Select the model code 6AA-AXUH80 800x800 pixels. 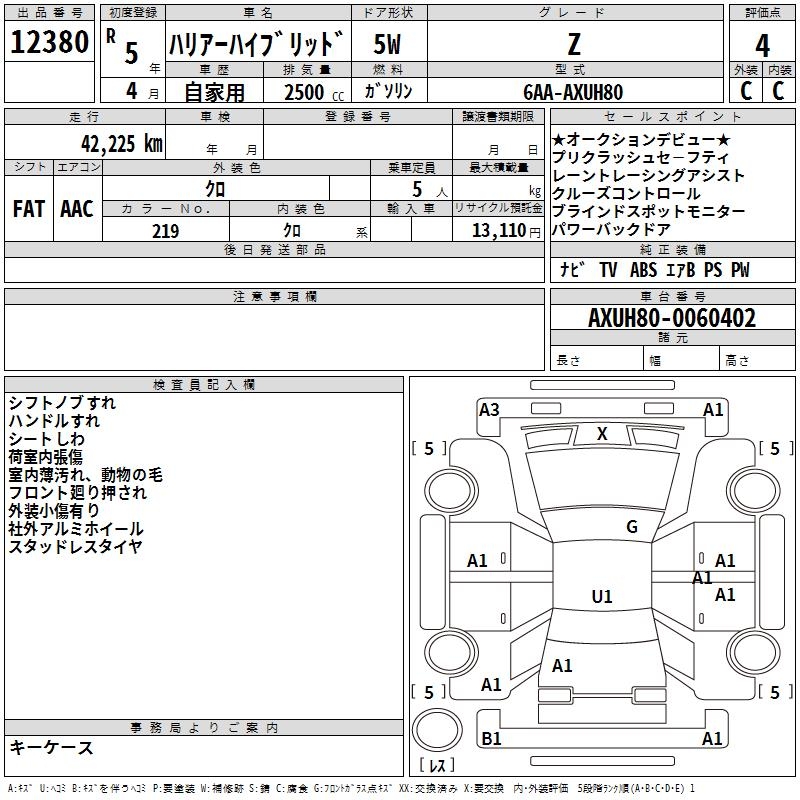tap(573, 92)
